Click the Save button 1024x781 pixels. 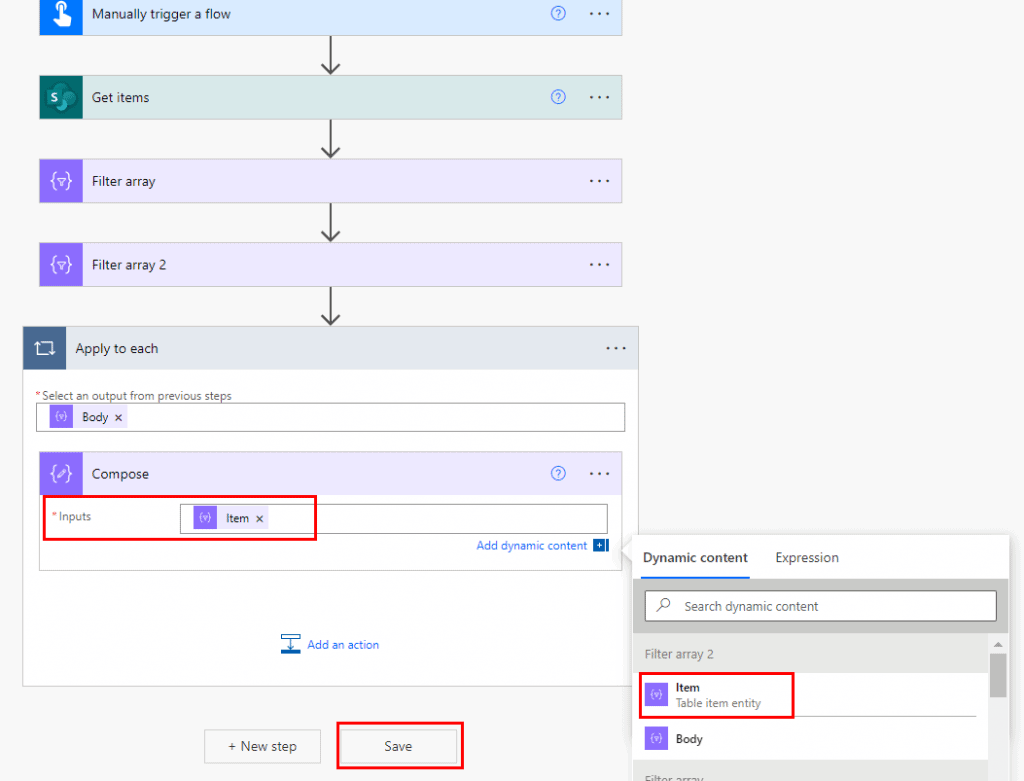tap(398, 746)
